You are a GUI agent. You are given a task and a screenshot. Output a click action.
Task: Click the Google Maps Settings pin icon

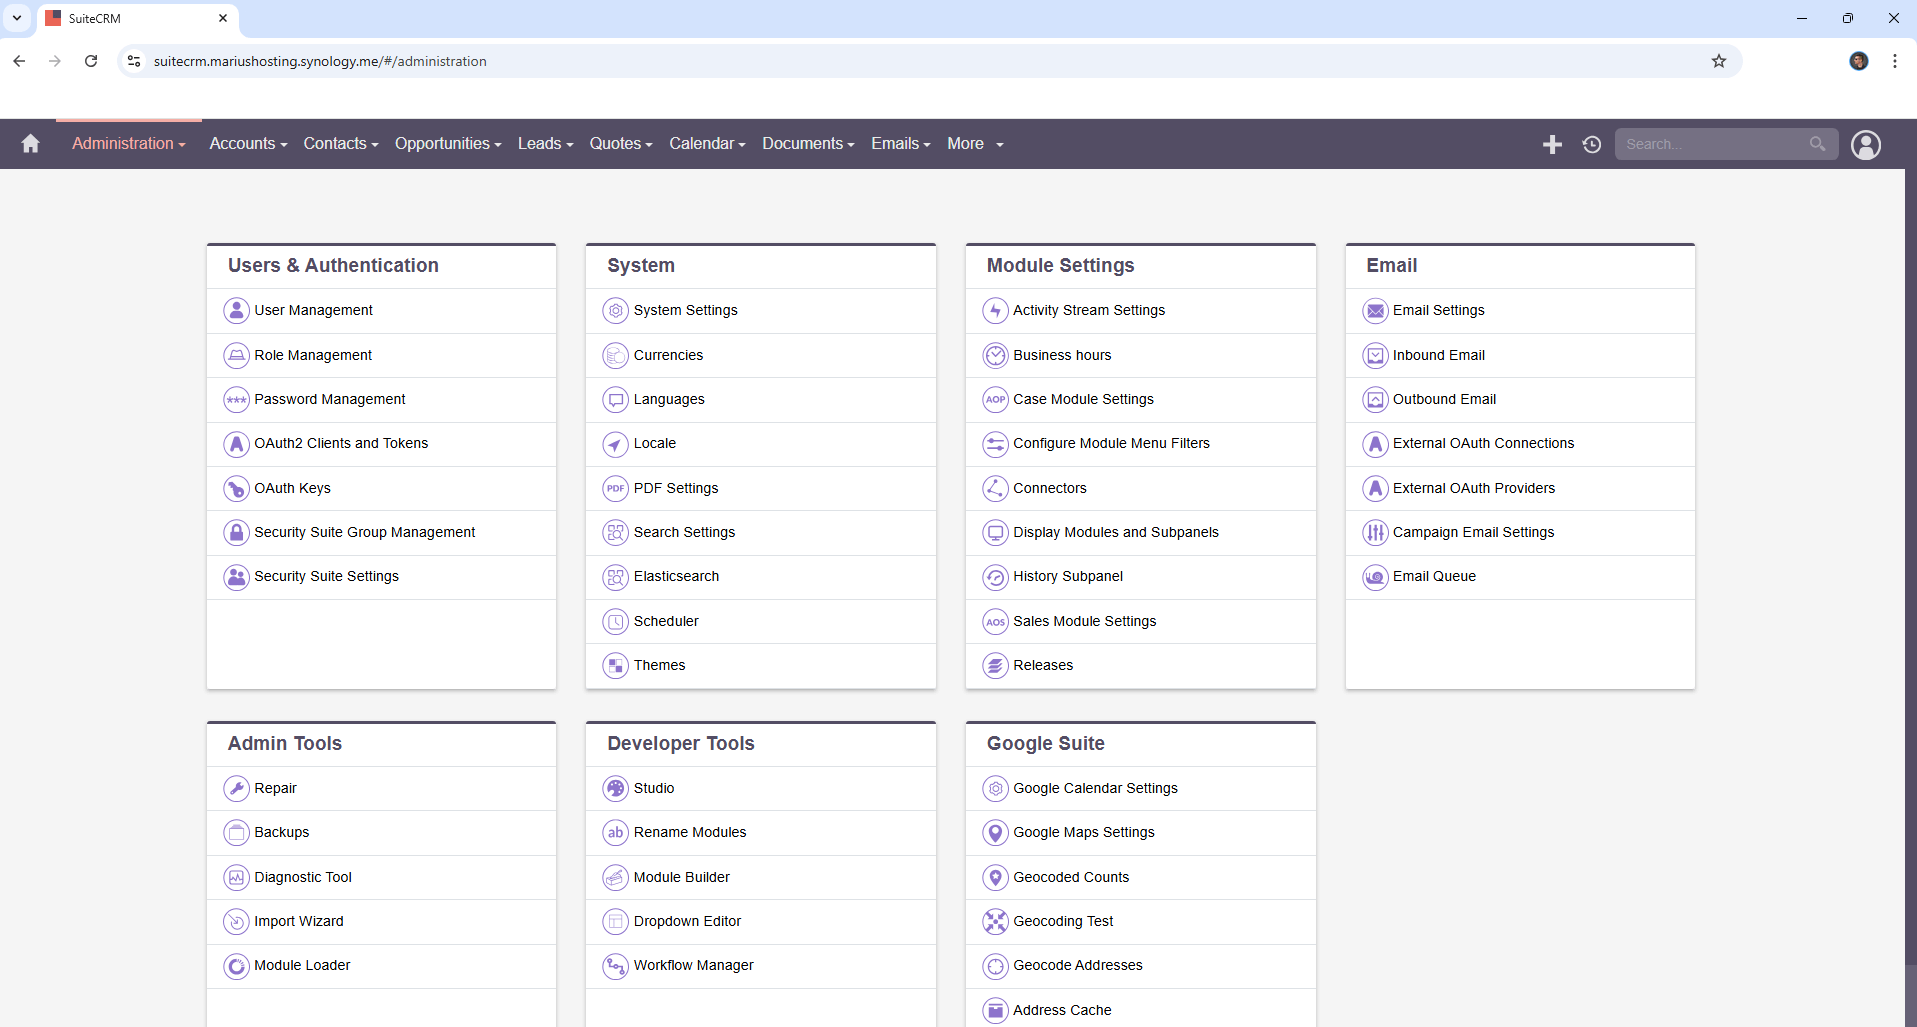[x=995, y=833]
